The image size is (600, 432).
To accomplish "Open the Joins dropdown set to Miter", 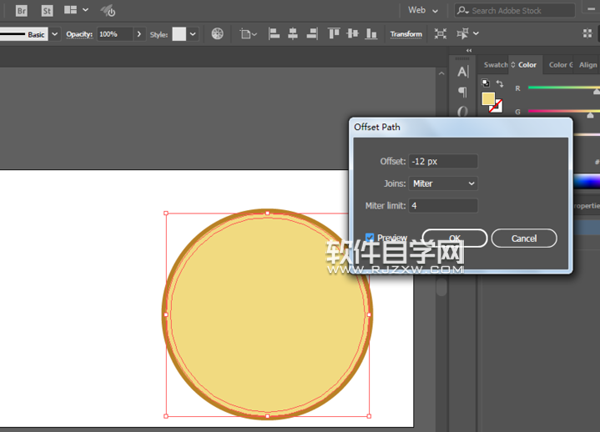I will [444, 183].
